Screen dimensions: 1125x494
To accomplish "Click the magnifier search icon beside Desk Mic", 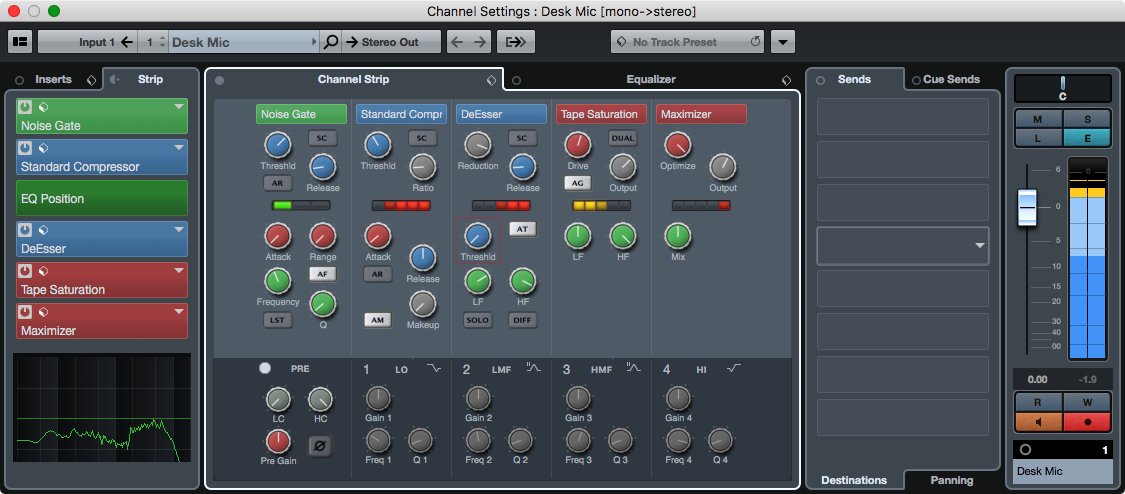I will tap(331, 42).
